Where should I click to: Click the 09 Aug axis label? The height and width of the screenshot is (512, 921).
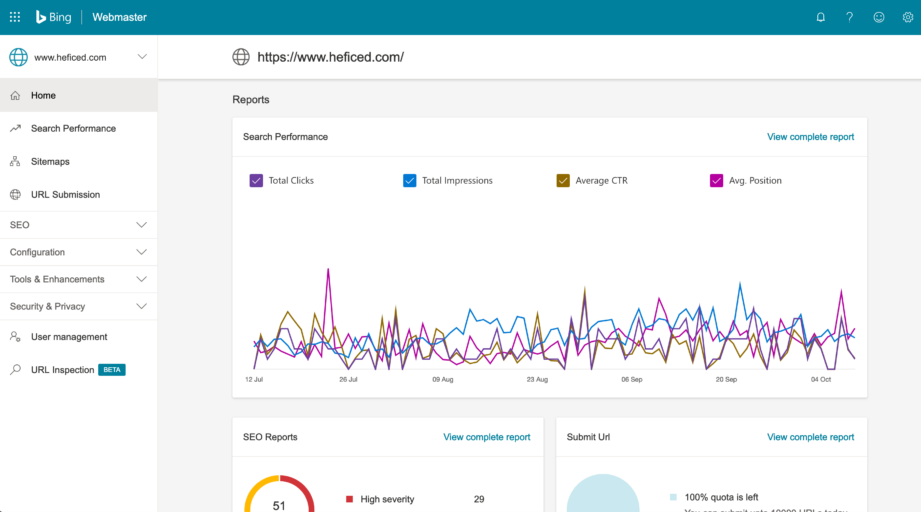click(443, 379)
